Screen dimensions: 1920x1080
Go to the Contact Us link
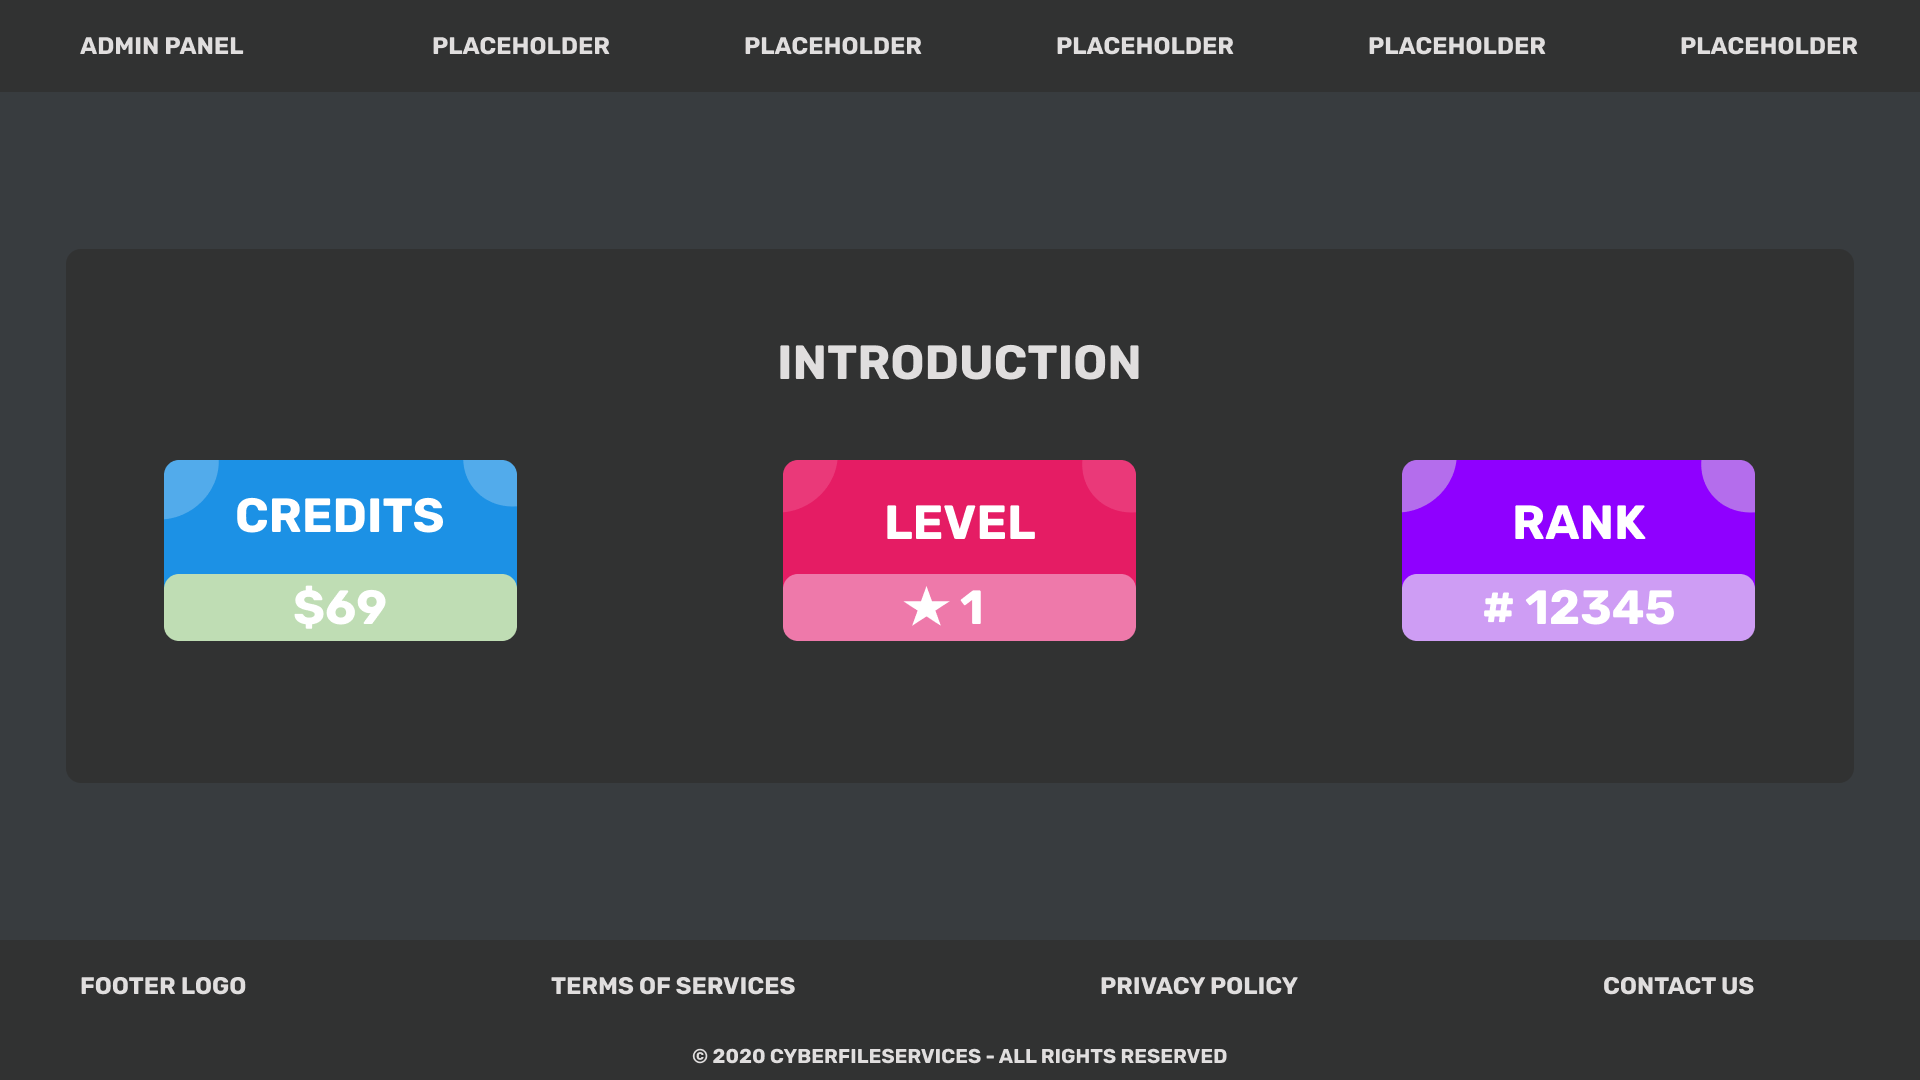pyautogui.click(x=1678, y=986)
